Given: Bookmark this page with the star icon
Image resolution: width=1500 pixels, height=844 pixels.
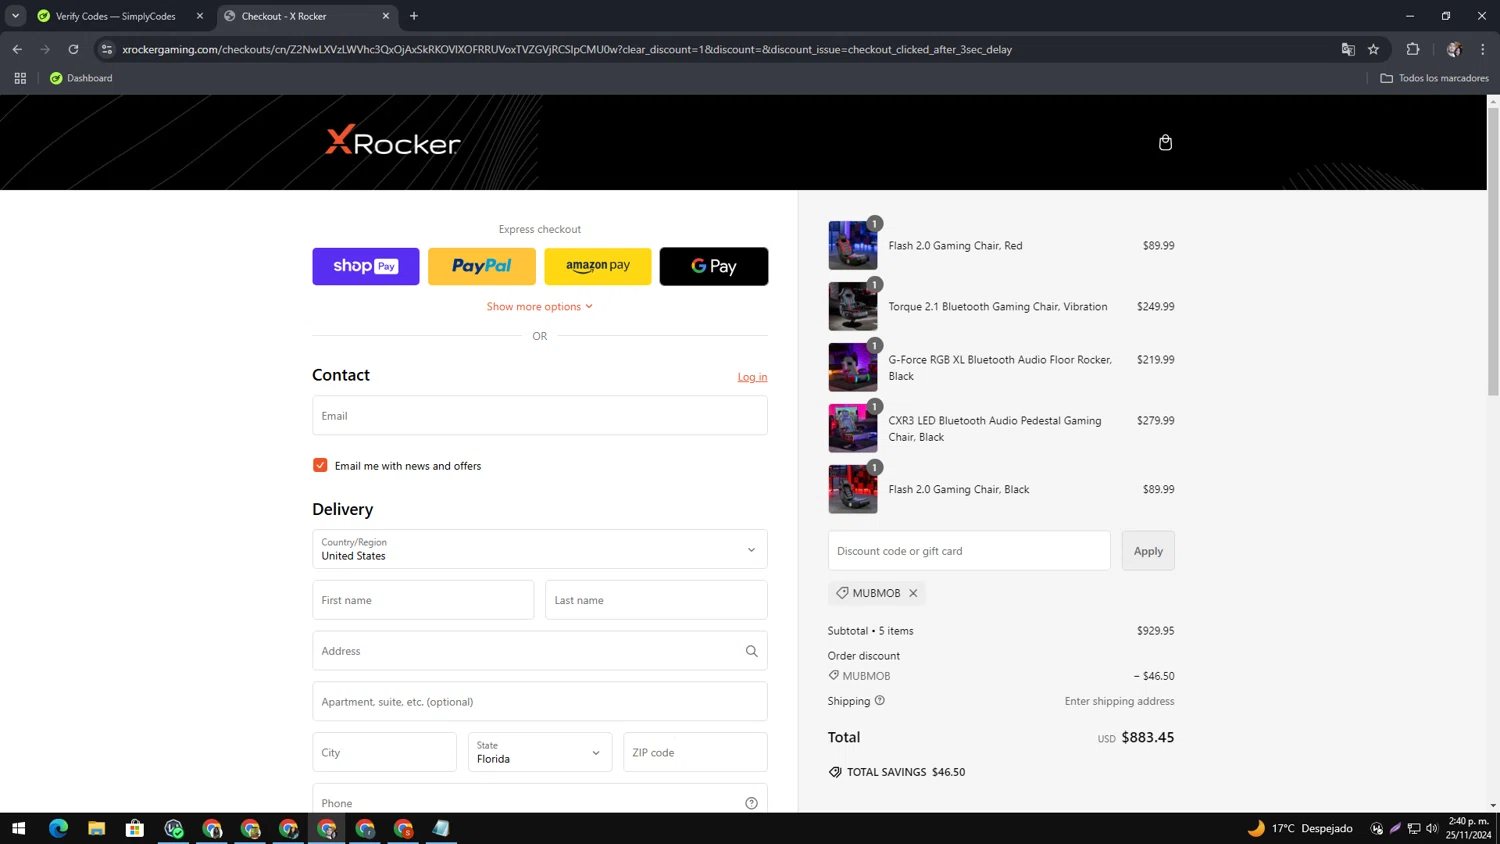Looking at the screenshot, I should point(1374,49).
